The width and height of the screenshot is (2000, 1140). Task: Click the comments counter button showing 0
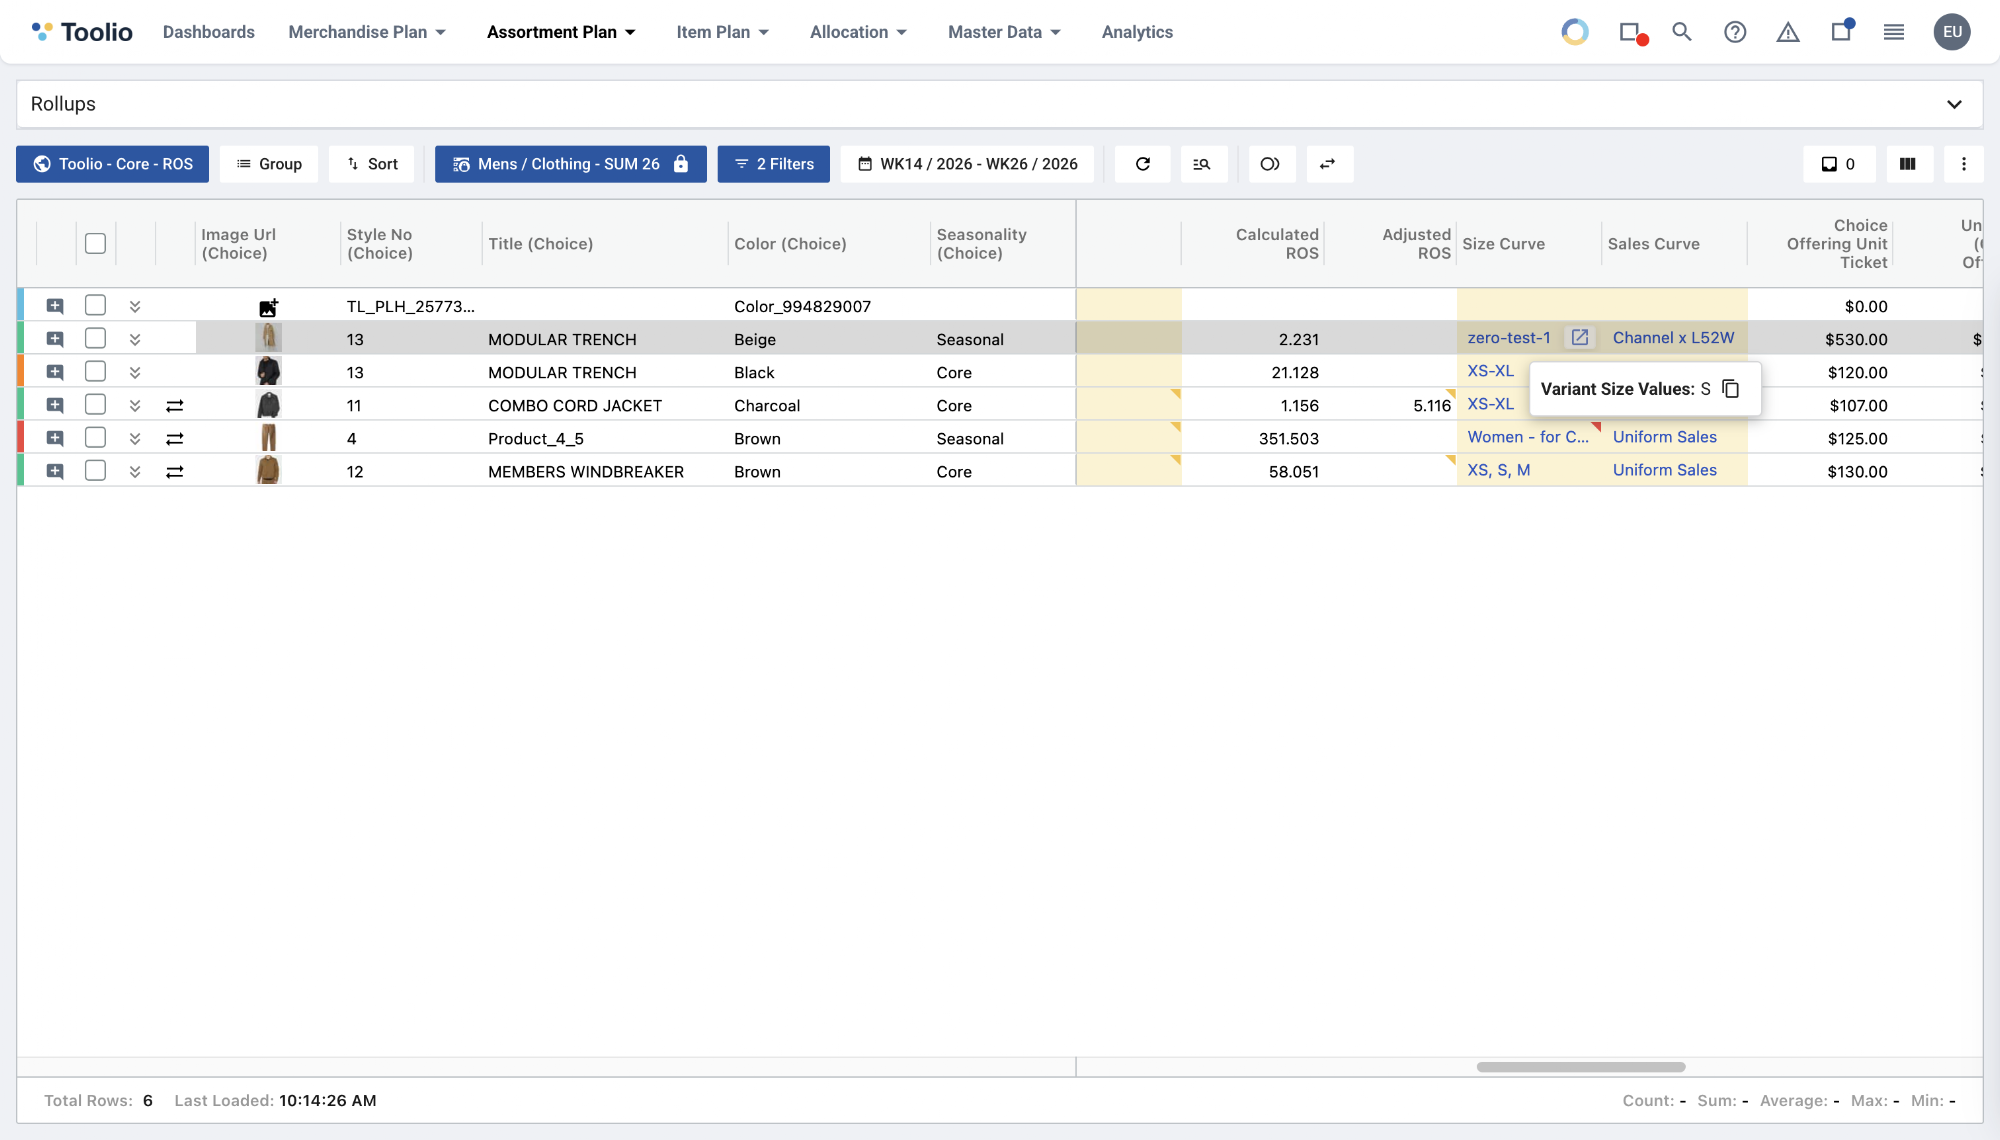tap(1838, 164)
